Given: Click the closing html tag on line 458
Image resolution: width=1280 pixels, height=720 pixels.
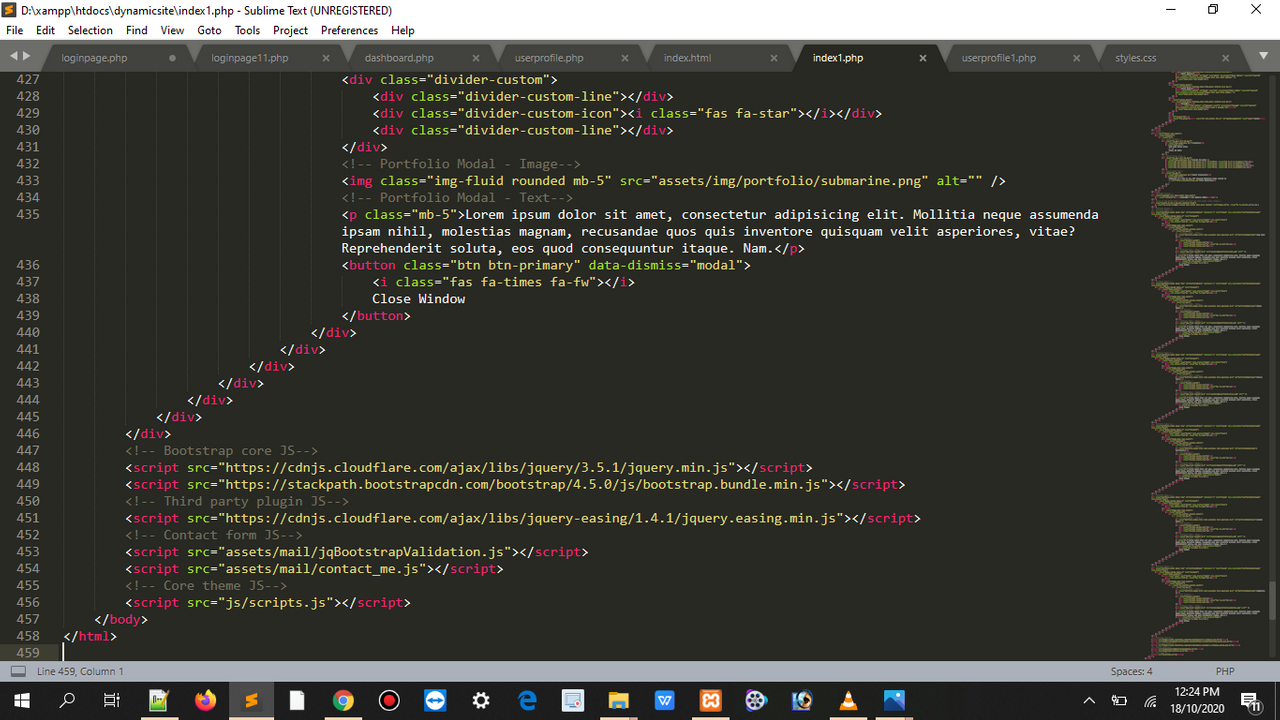Looking at the screenshot, I should [90, 636].
